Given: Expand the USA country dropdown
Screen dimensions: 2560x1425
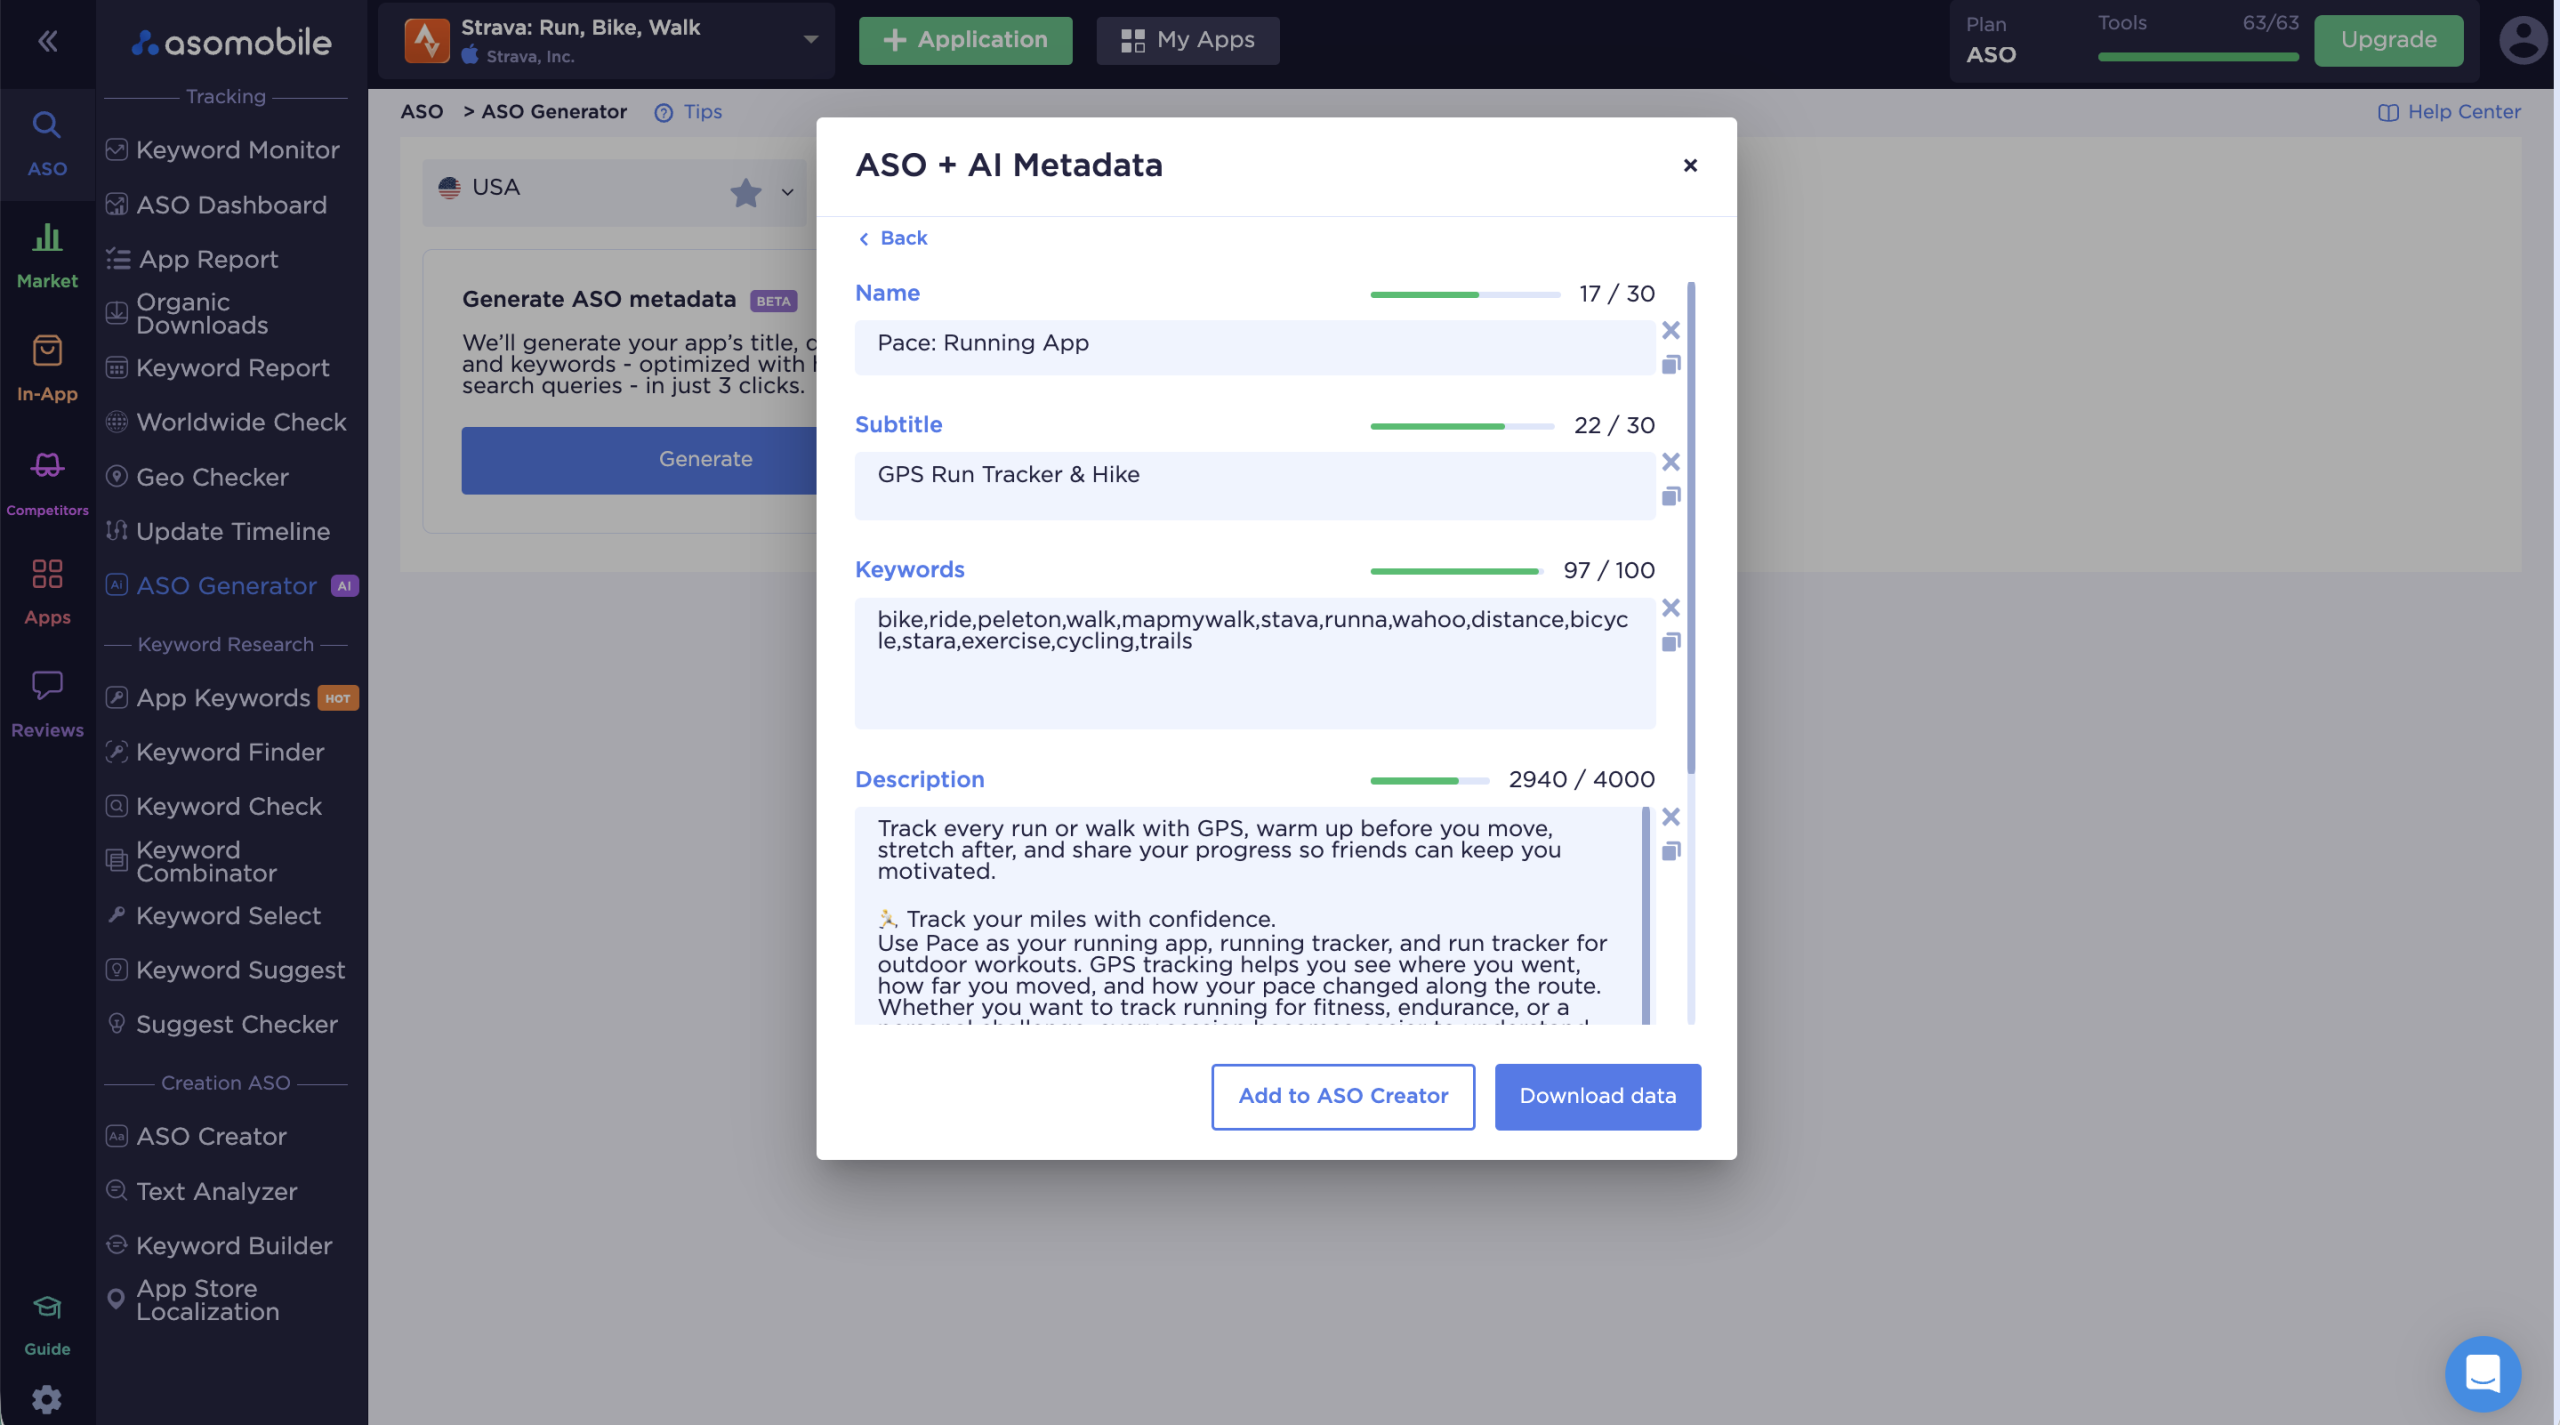Looking at the screenshot, I should [787, 192].
